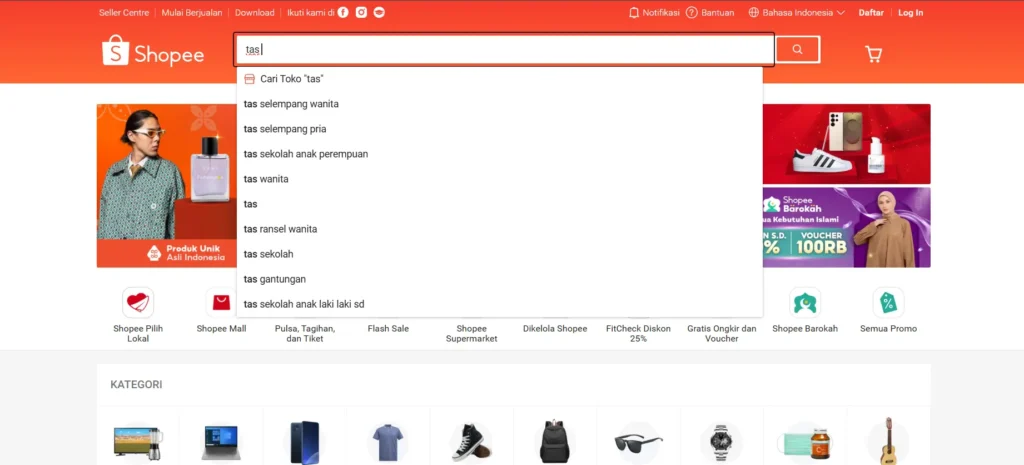
Task: Open the Shopee Barokah shortcut icon
Action: pos(805,303)
